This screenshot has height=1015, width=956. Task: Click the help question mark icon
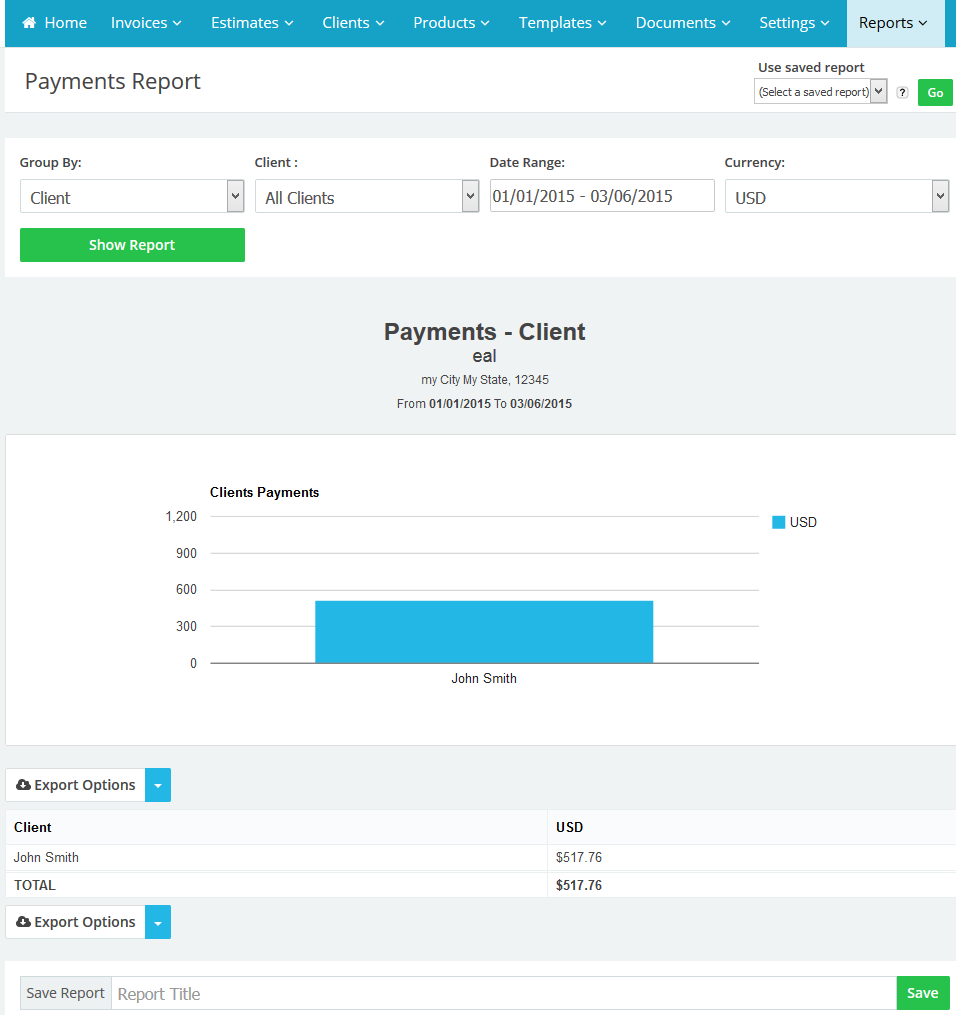(x=902, y=92)
